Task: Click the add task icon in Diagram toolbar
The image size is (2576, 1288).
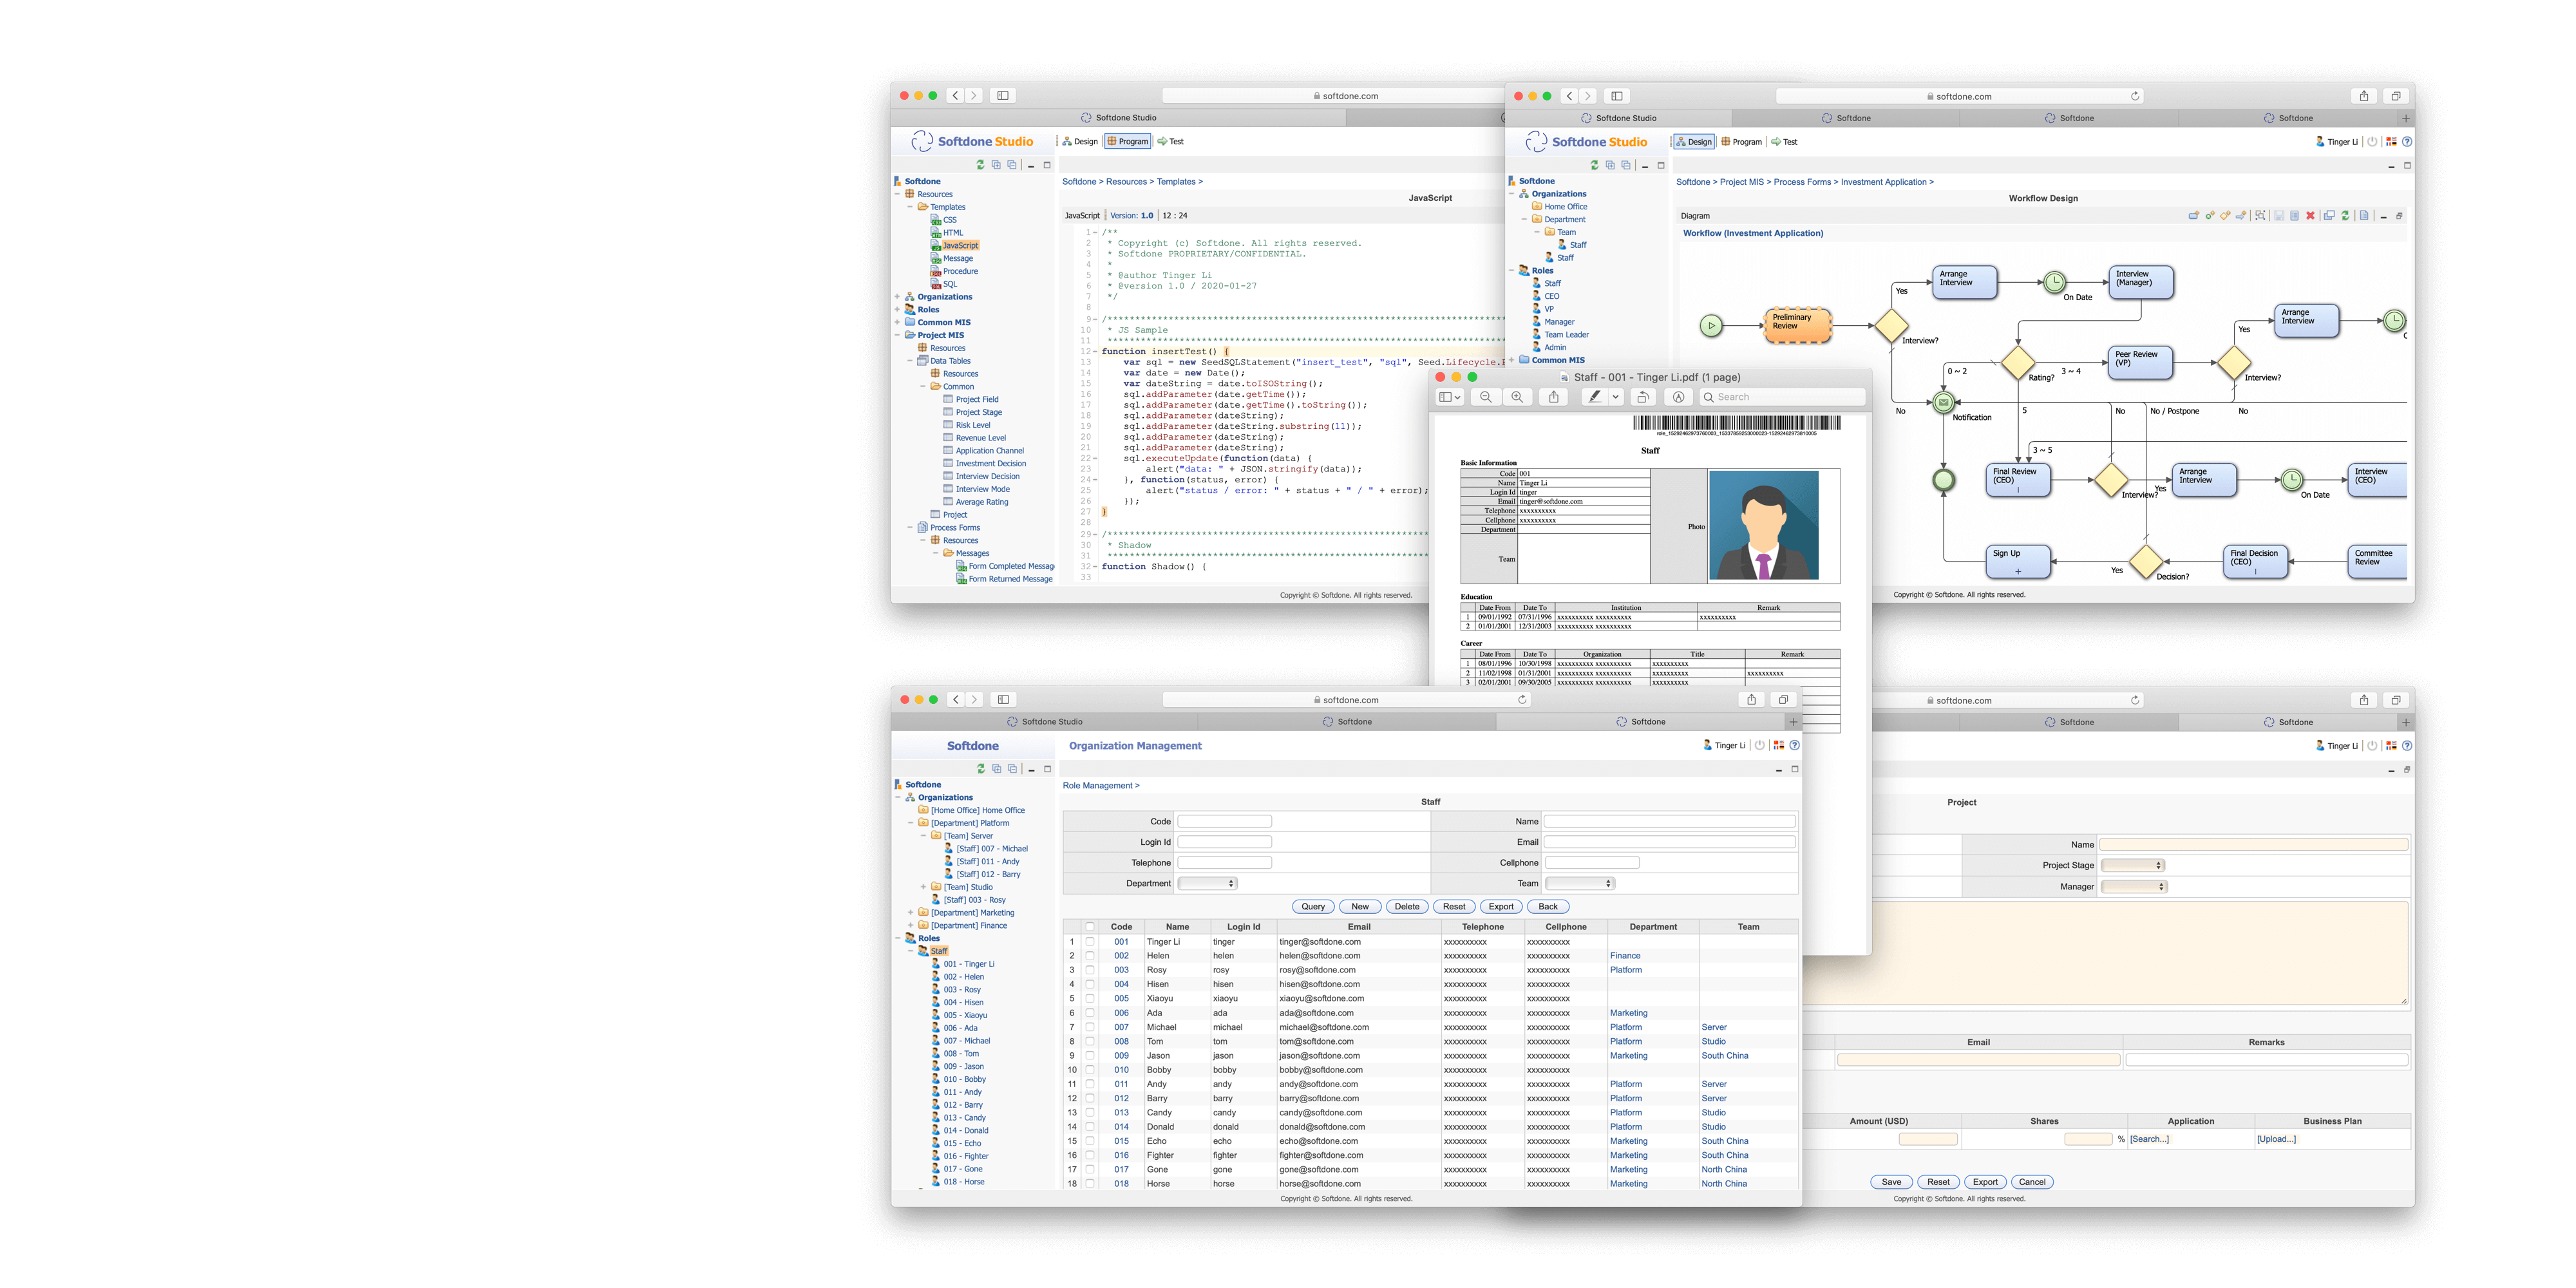Action: coord(2194,216)
